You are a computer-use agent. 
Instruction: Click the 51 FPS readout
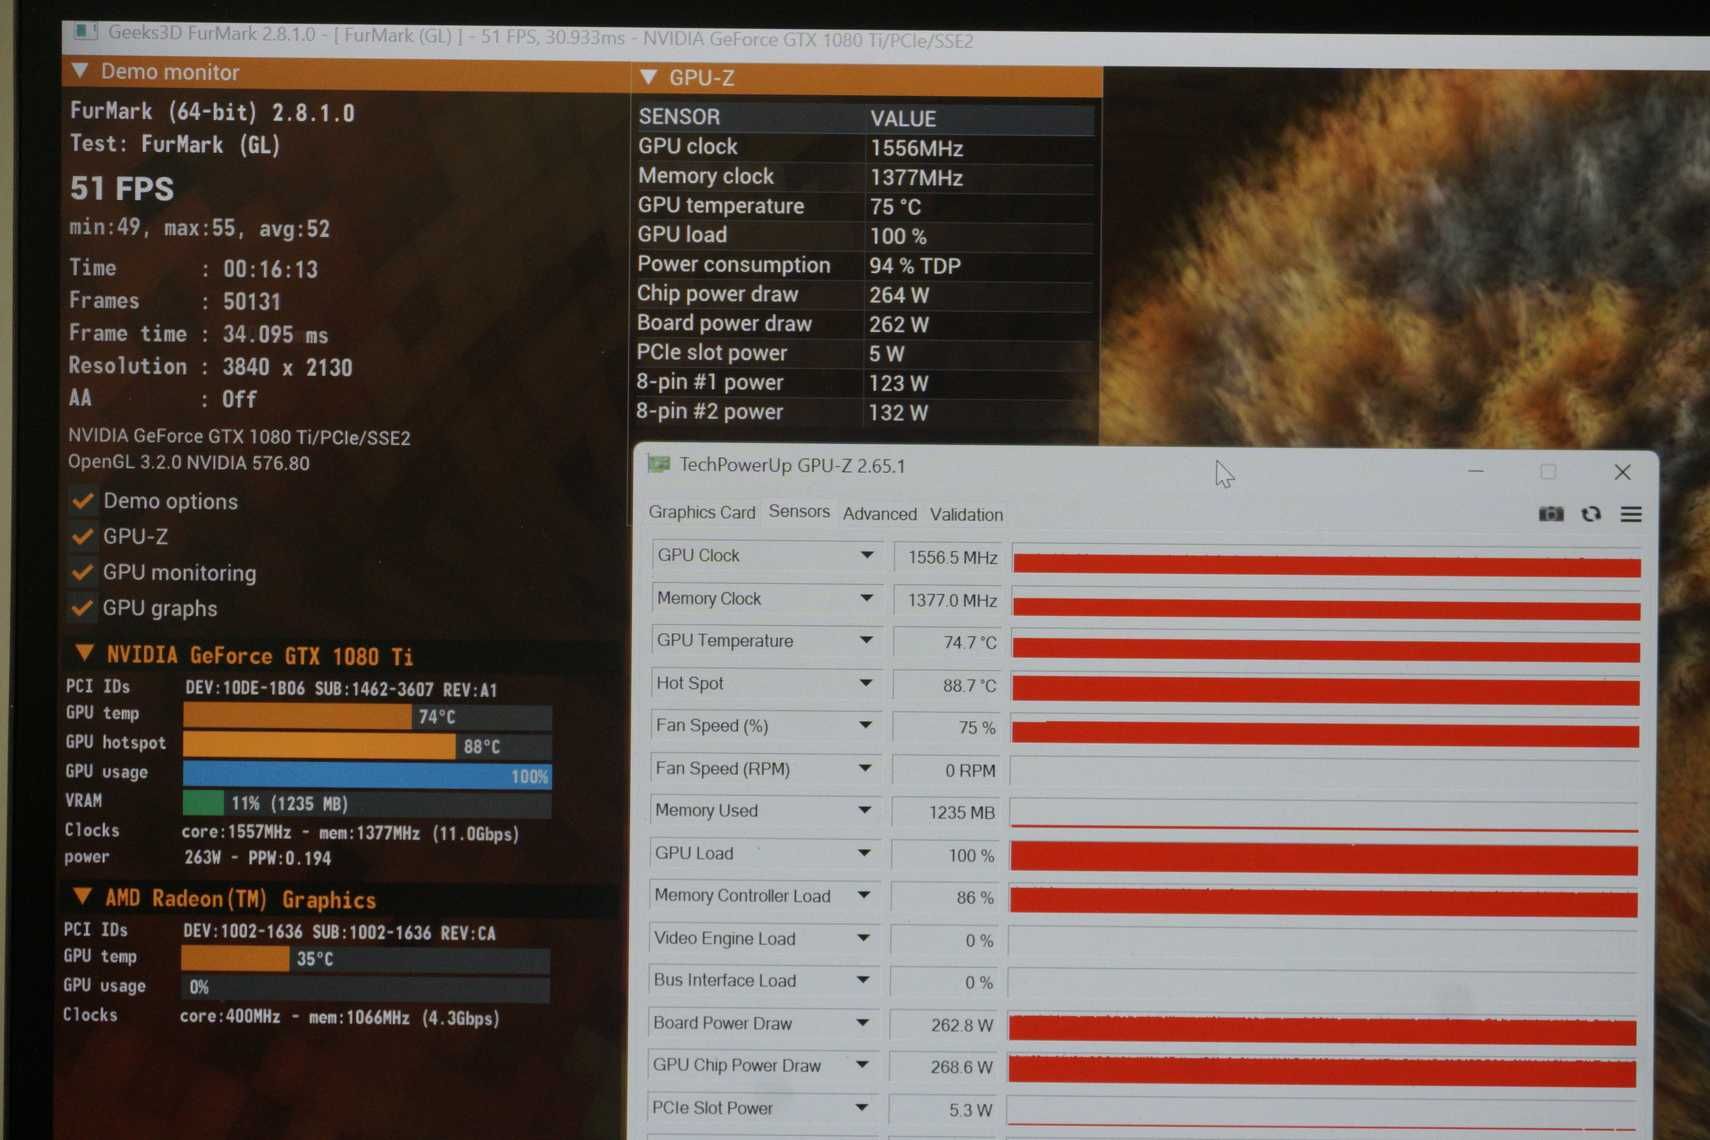coord(122,188)
